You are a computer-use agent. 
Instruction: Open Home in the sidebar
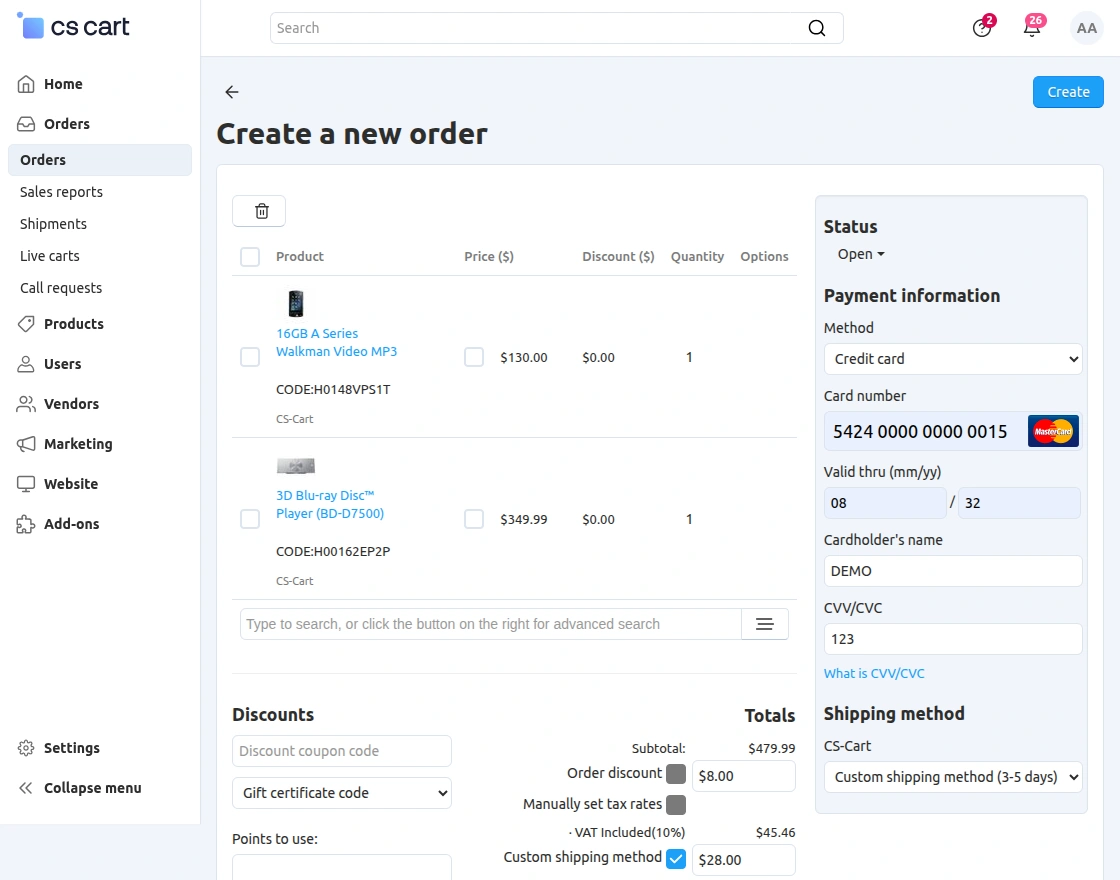point(64,84)
